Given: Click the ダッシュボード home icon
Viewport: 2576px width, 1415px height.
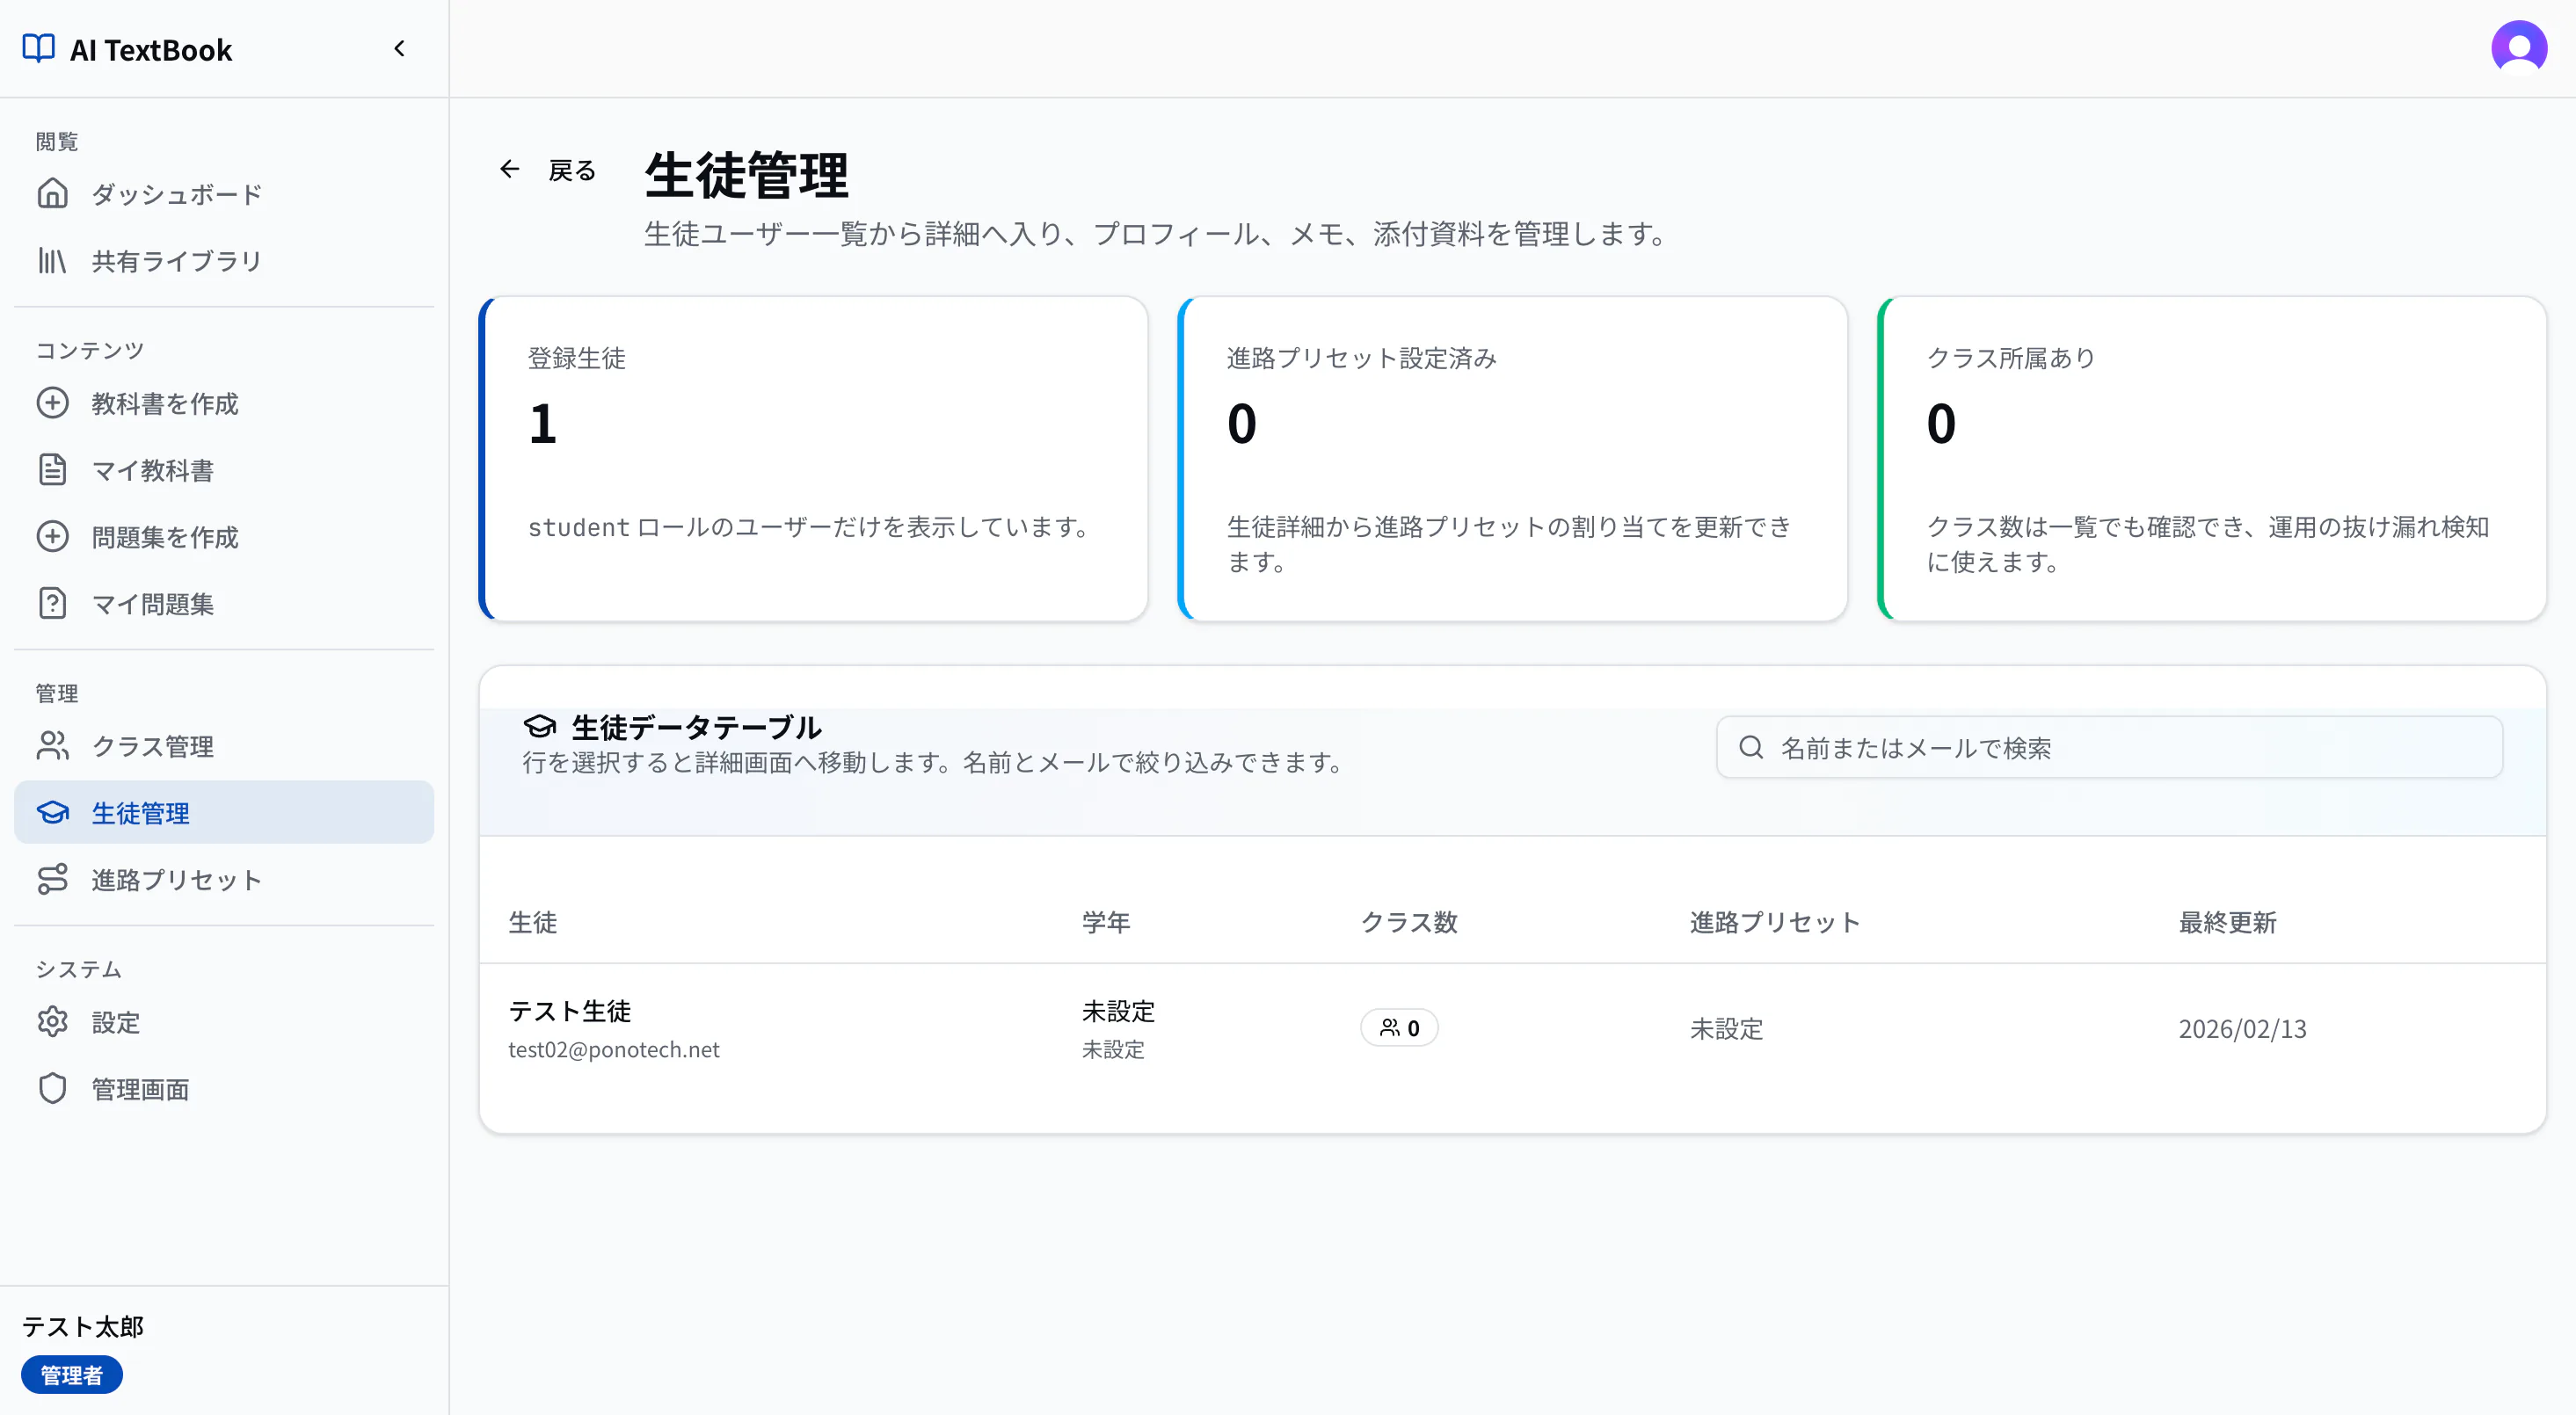Looking at the screenshot, I should tap(52, 193).
